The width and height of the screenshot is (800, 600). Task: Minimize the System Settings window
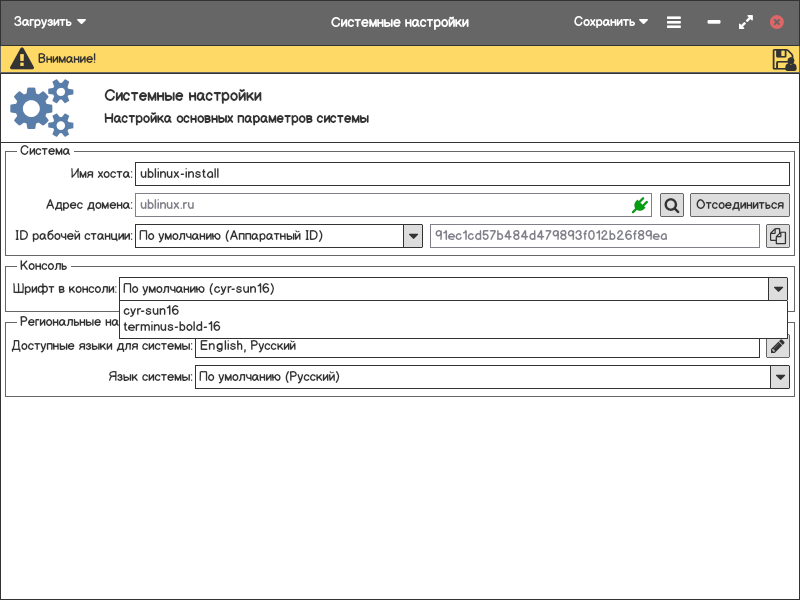pos(714,22)
